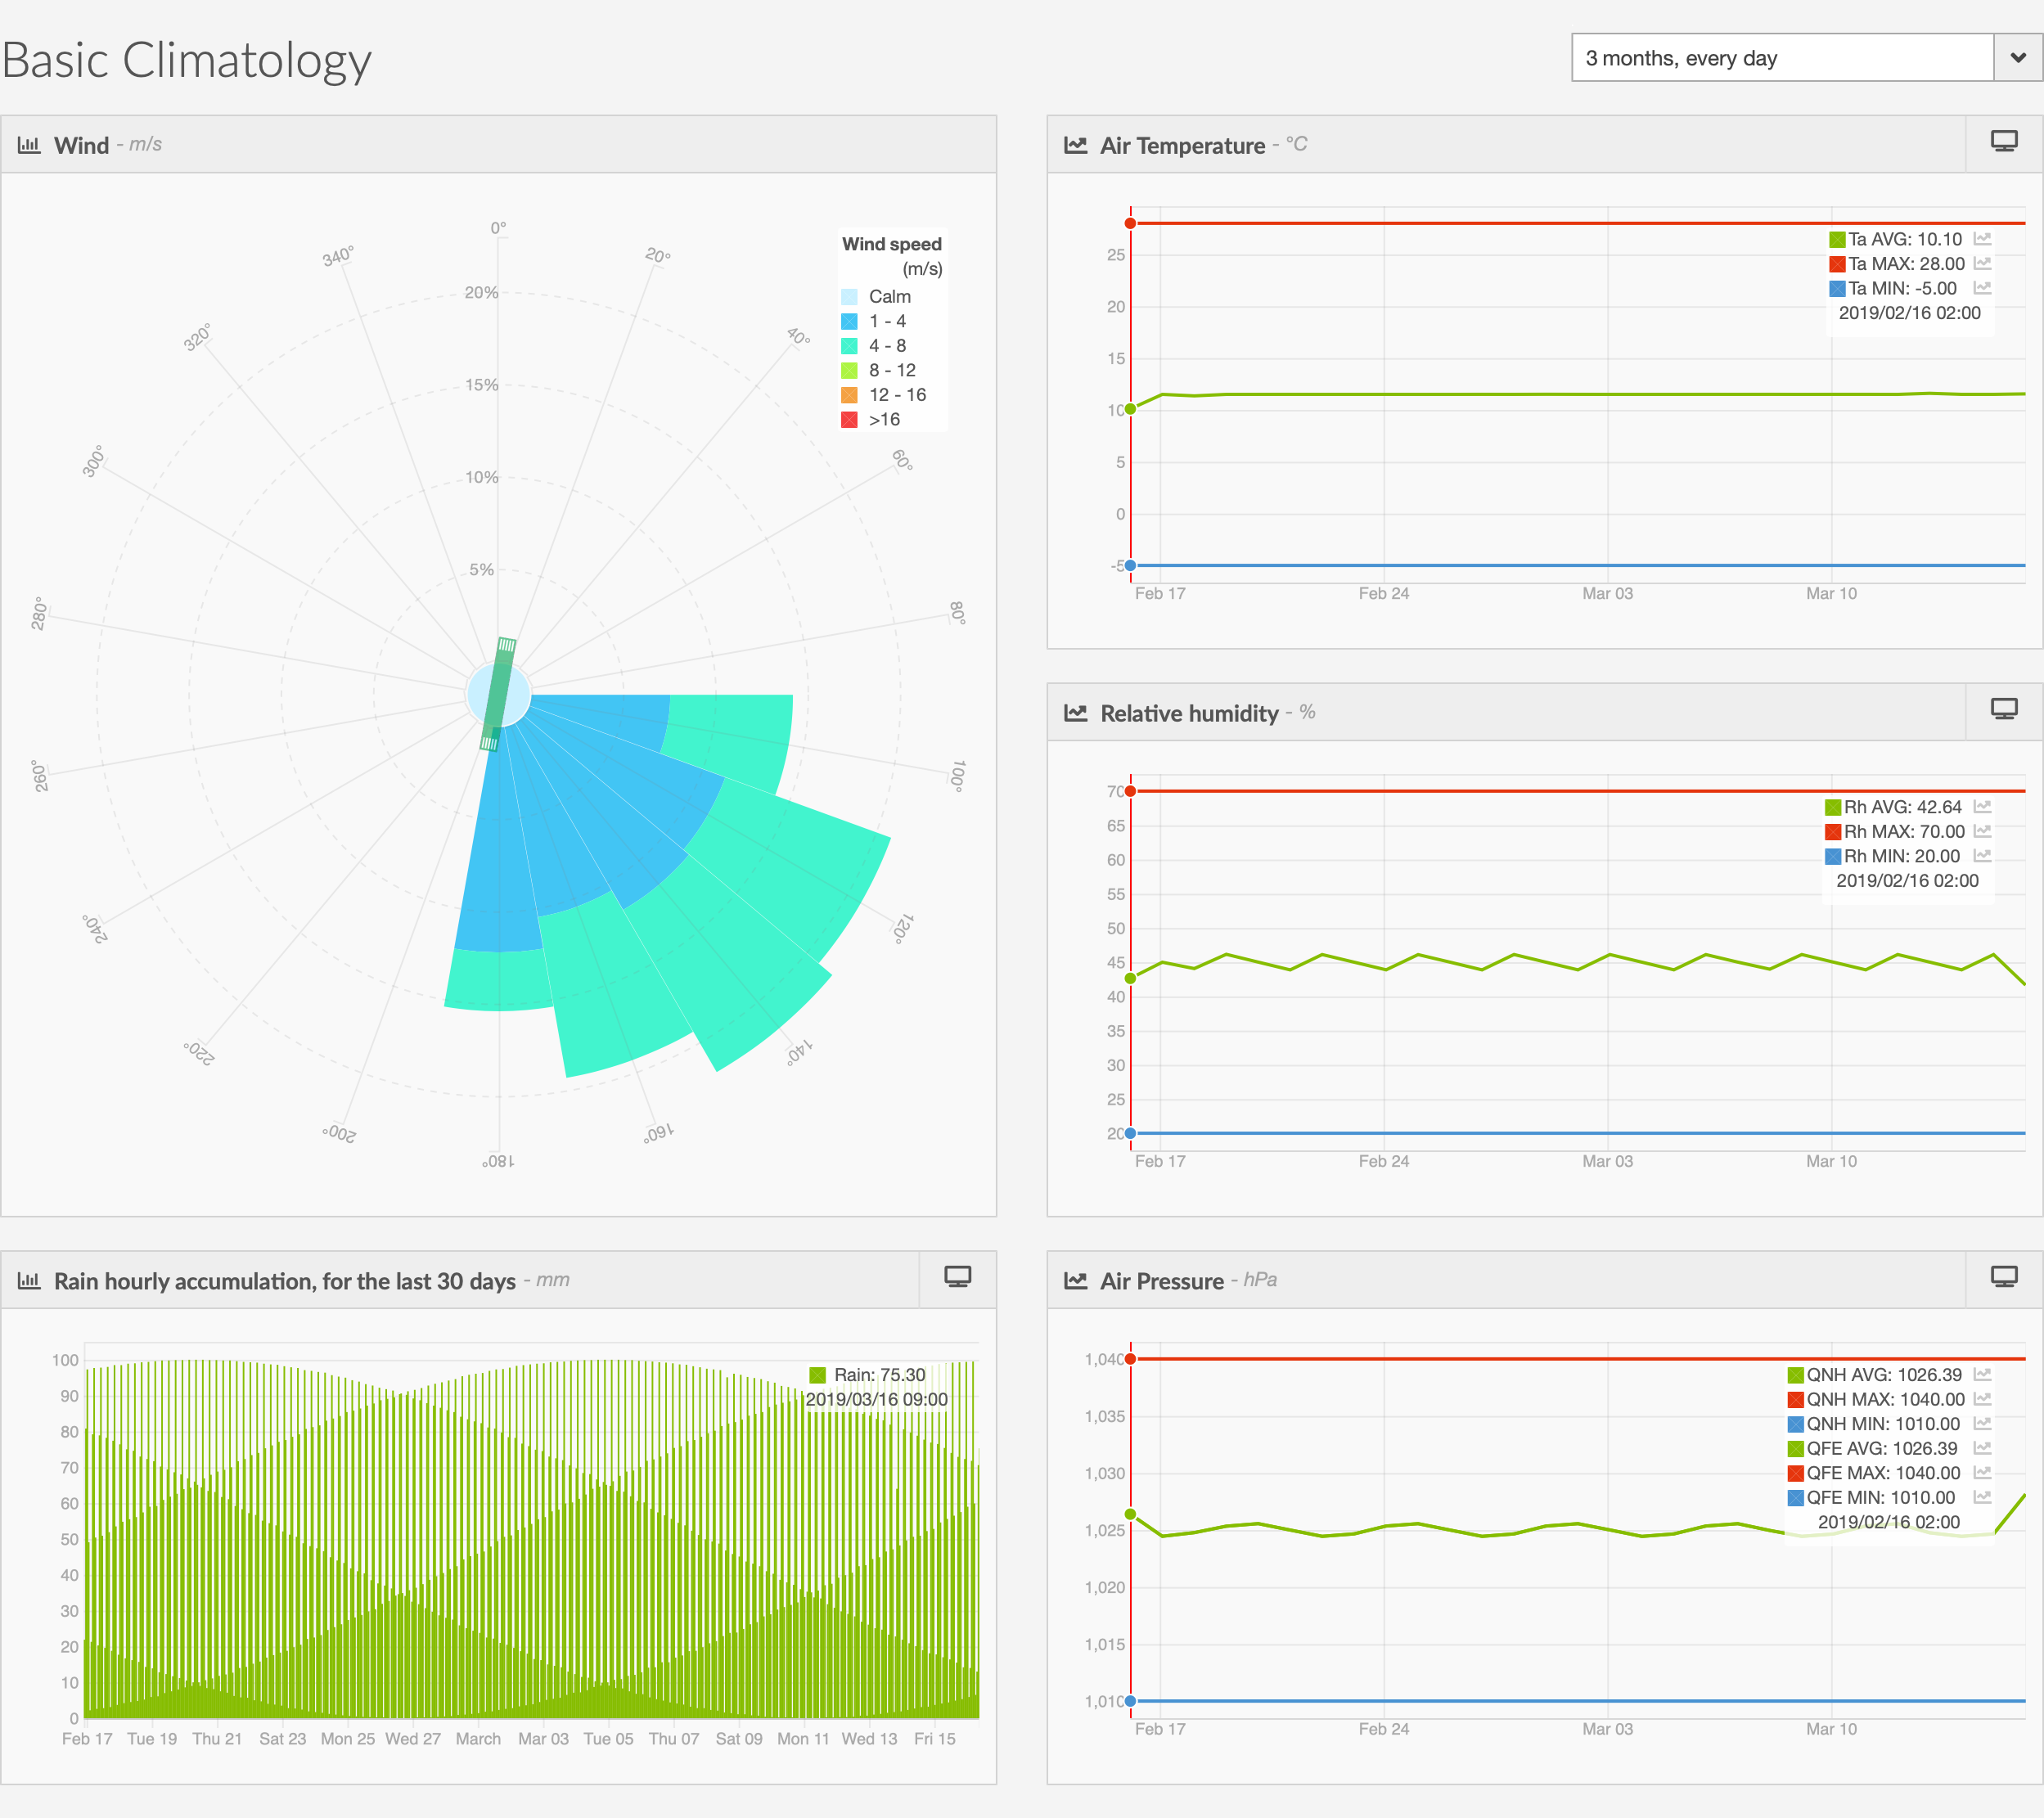Click chart icon next to Ta AVG legend entry

tap(1983, 239)
